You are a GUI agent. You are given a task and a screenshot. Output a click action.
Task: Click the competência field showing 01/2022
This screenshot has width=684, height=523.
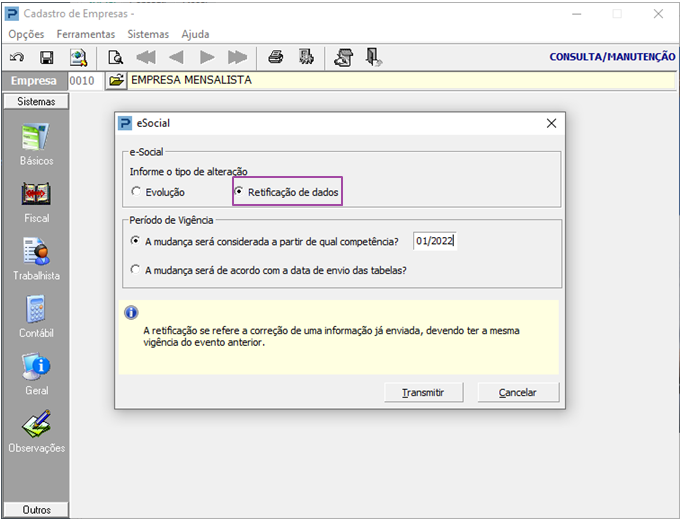click(434, 241)
